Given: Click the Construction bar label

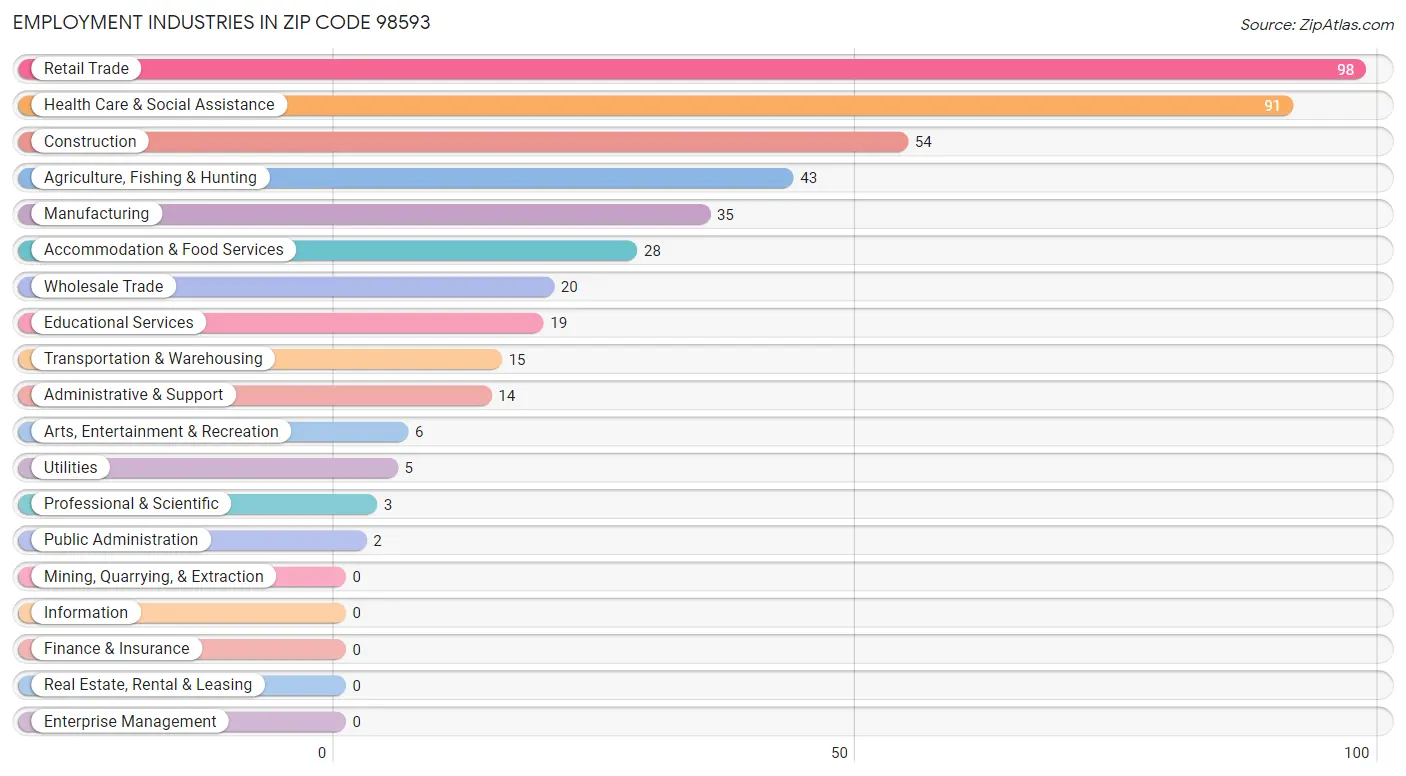Looking at the screenshot, I should coord(90,141).
